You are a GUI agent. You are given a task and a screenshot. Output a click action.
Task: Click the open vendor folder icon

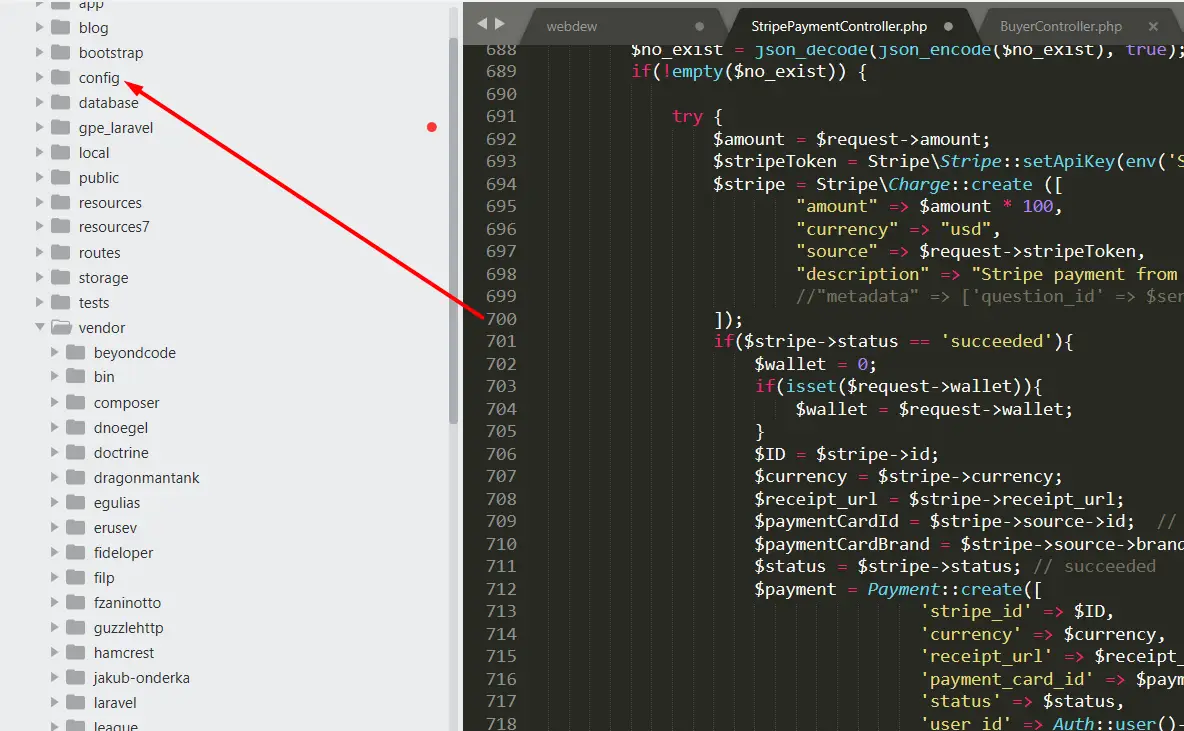60,327
